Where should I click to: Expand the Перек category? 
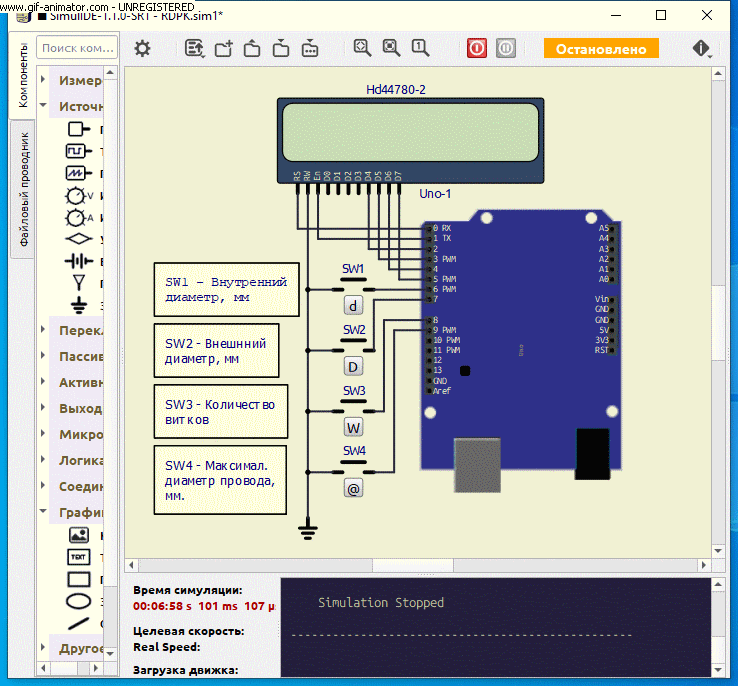tap(43, 329)
